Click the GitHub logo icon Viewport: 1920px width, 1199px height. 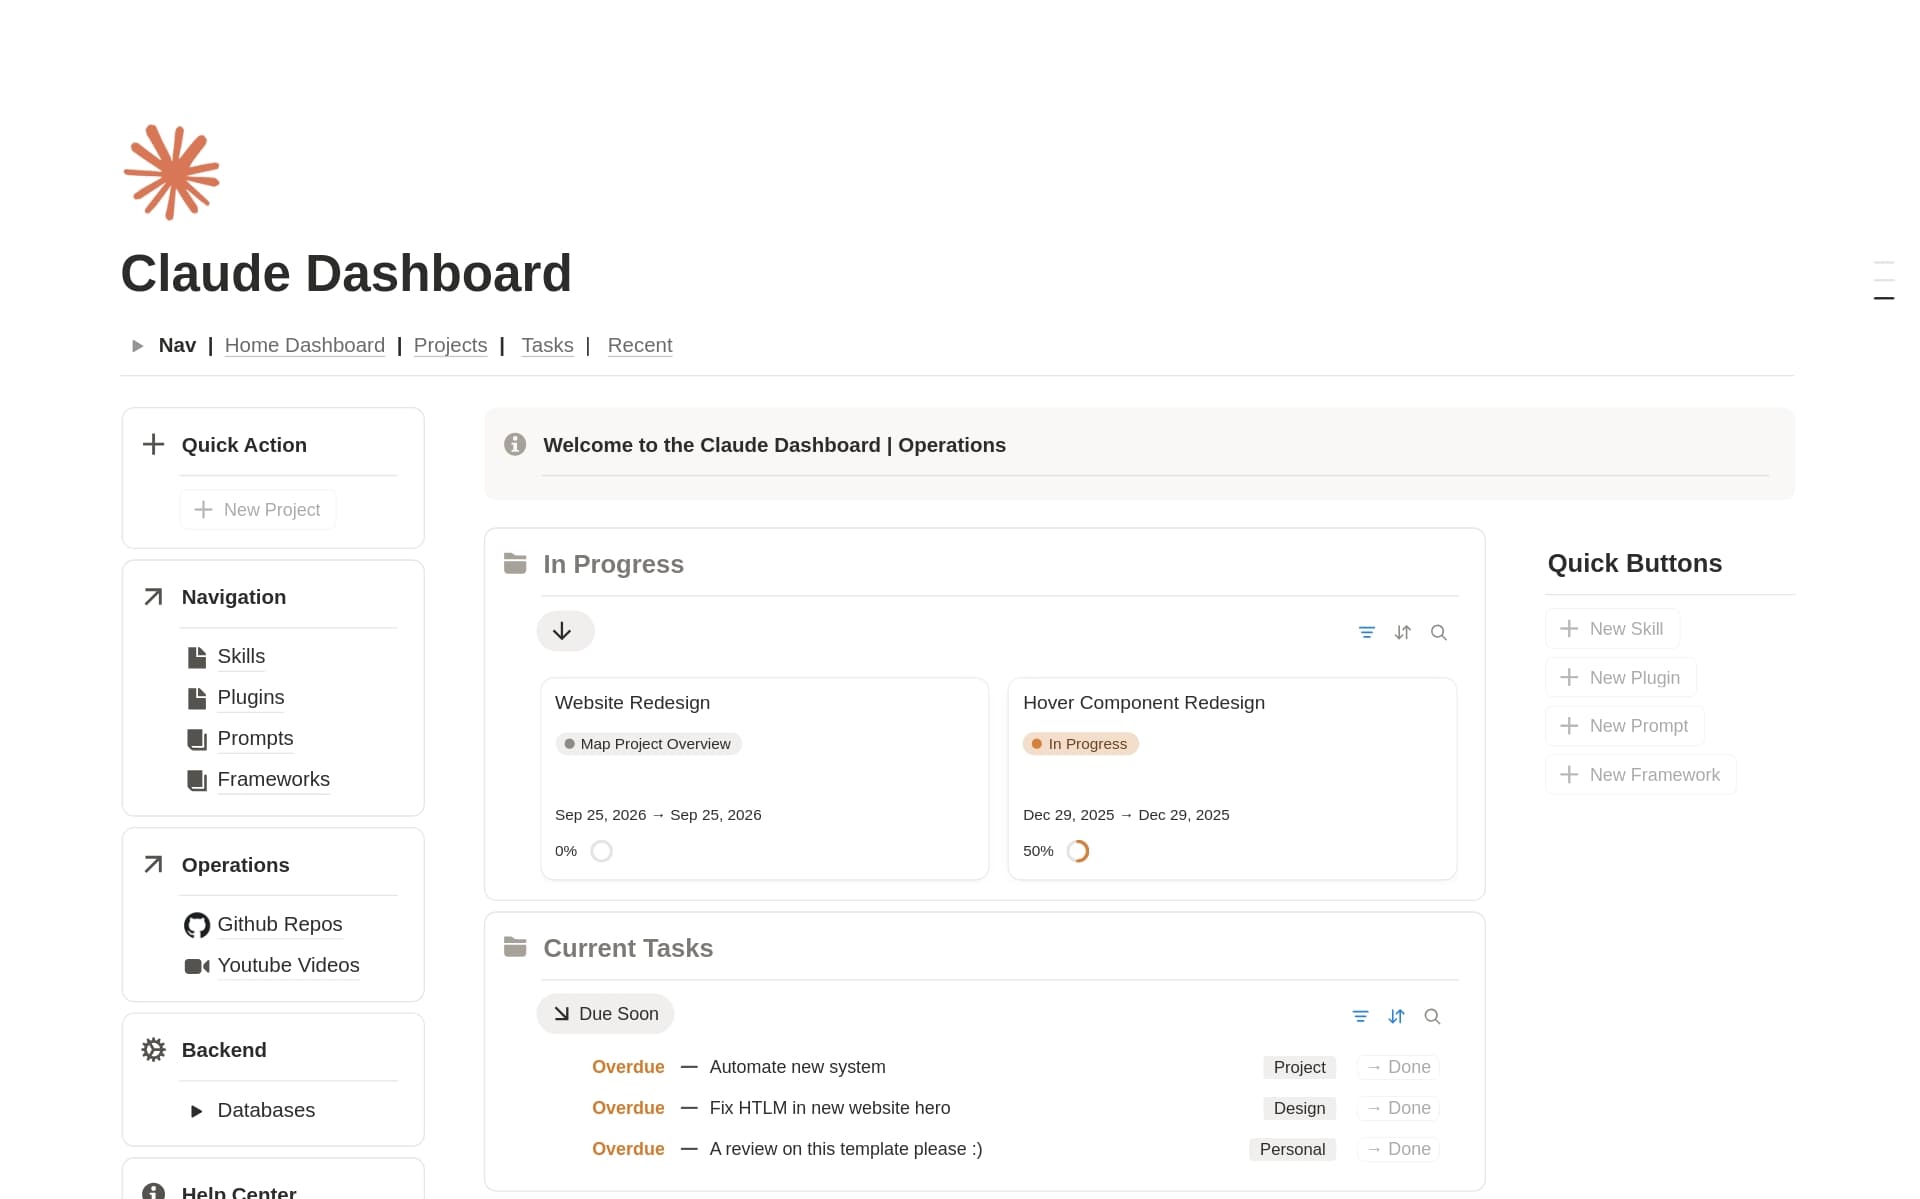pyautogui.click(x=197, y=925)
